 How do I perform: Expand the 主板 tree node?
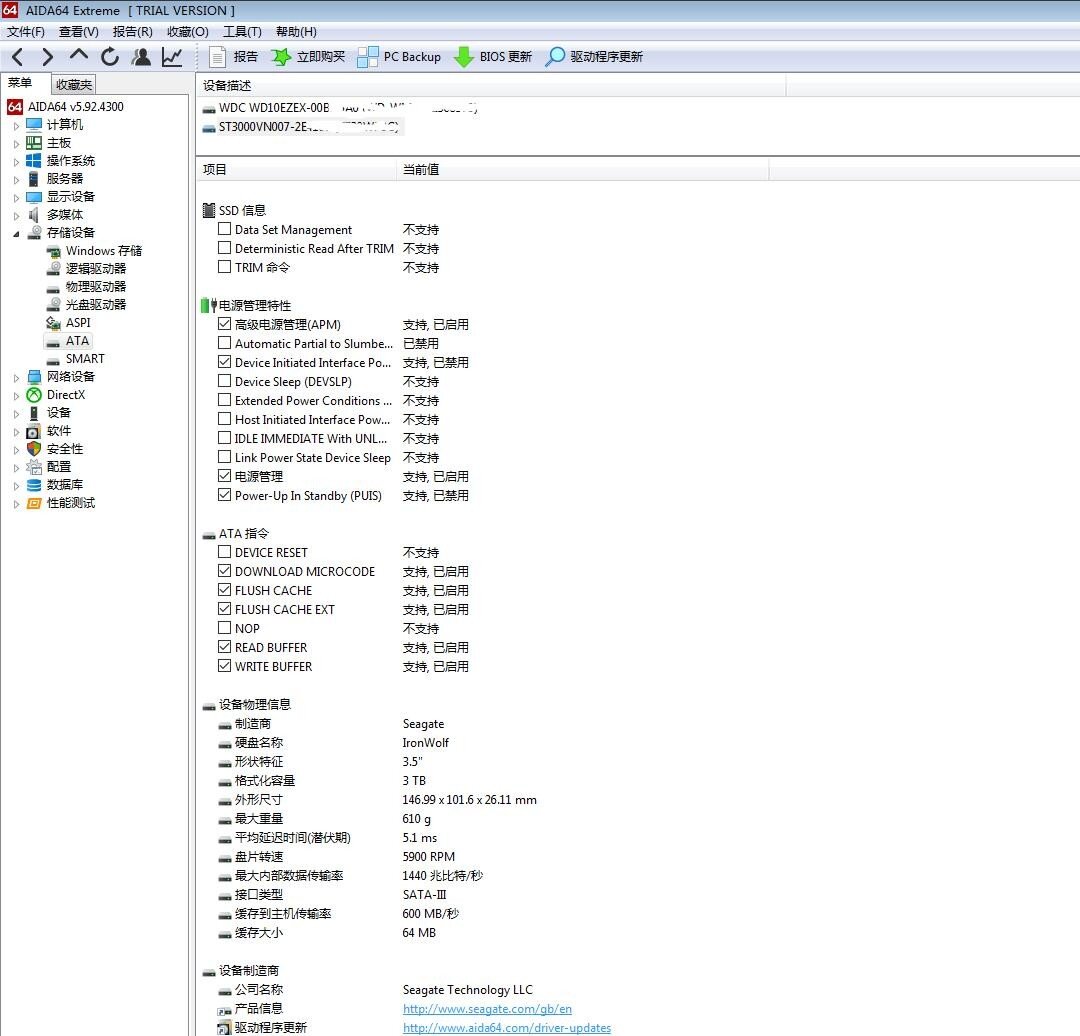[x=16, y=143]
